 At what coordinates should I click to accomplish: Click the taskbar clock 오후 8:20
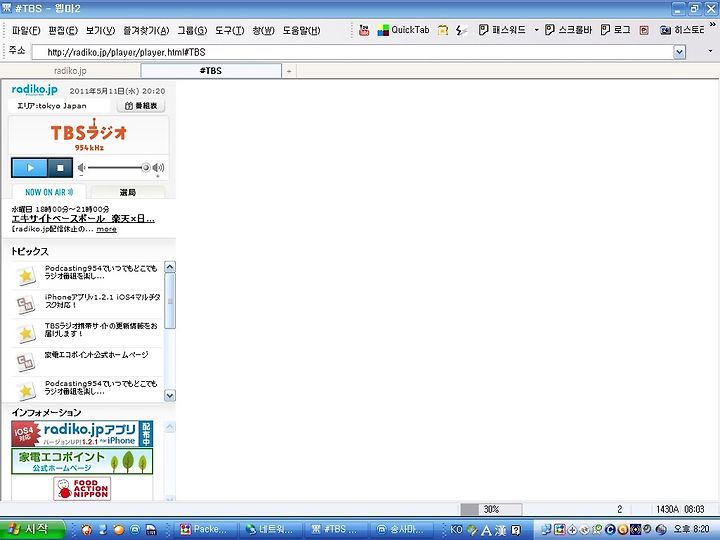click(x=692, y=529)
